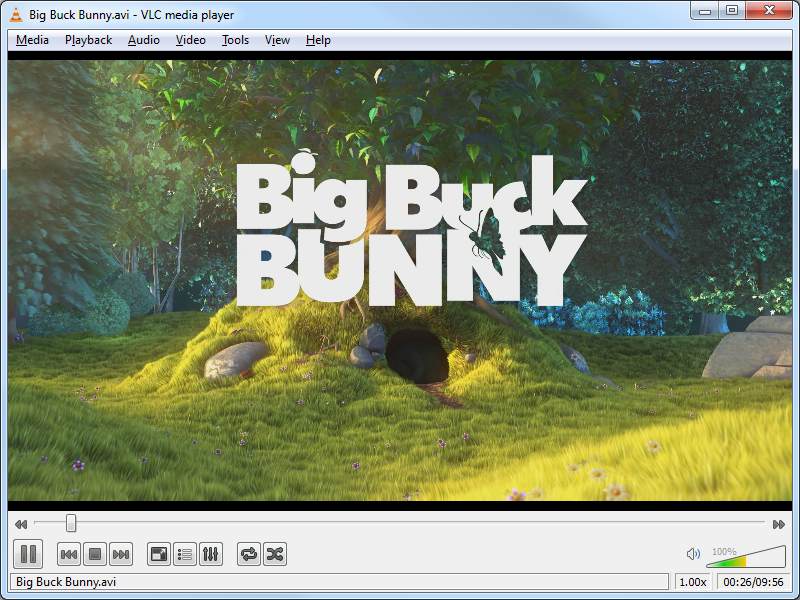The width and height of the screenshot is (800, 600).
Task: Click the 1.00x playback speed indicator
Action: [x=693, y=582]
